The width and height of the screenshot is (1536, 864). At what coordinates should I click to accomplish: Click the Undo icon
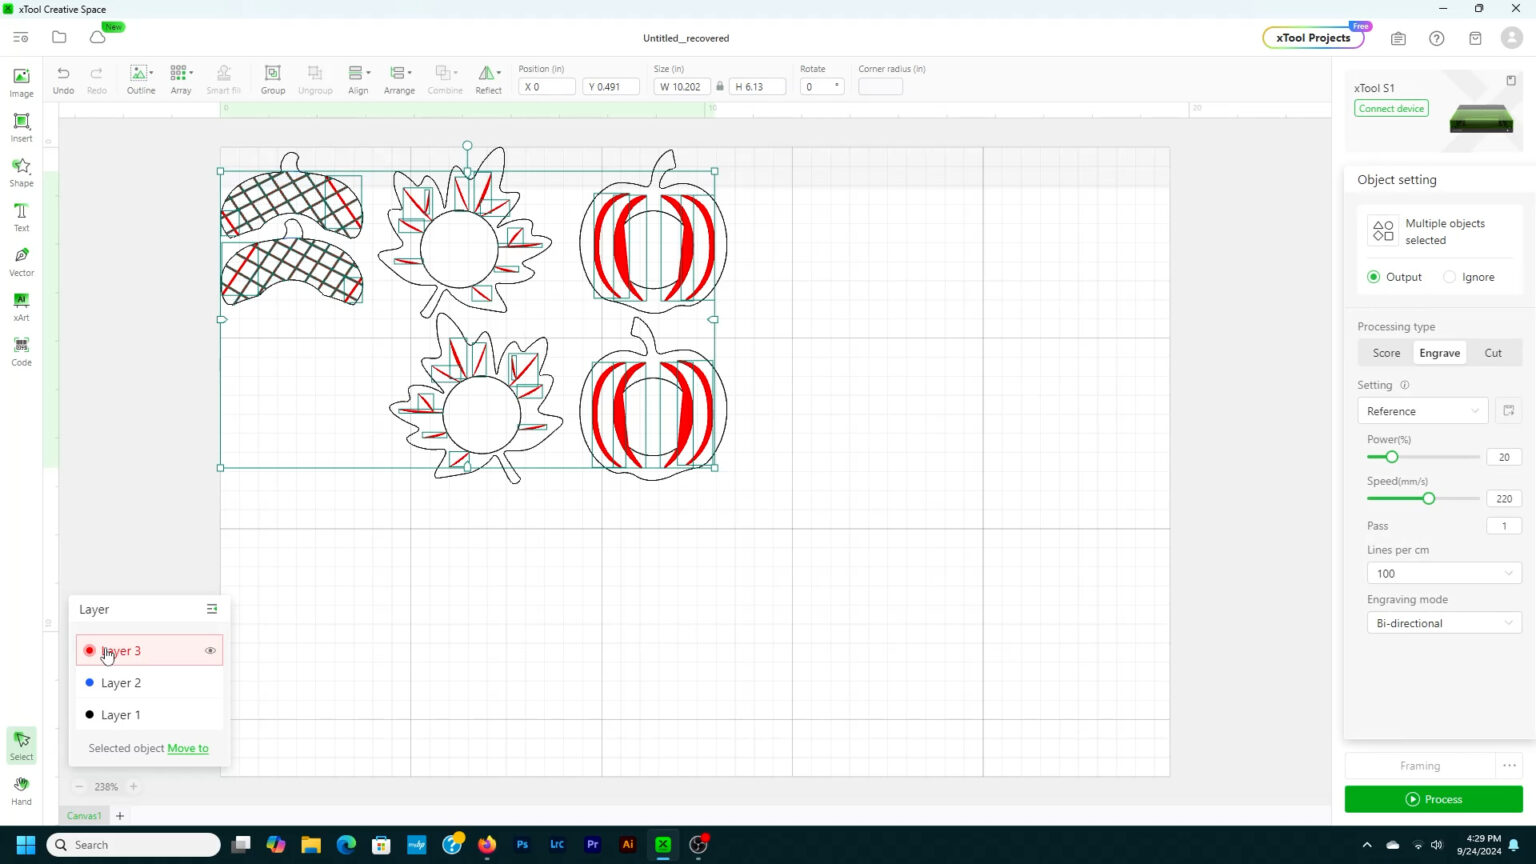[x=63, y=78]
